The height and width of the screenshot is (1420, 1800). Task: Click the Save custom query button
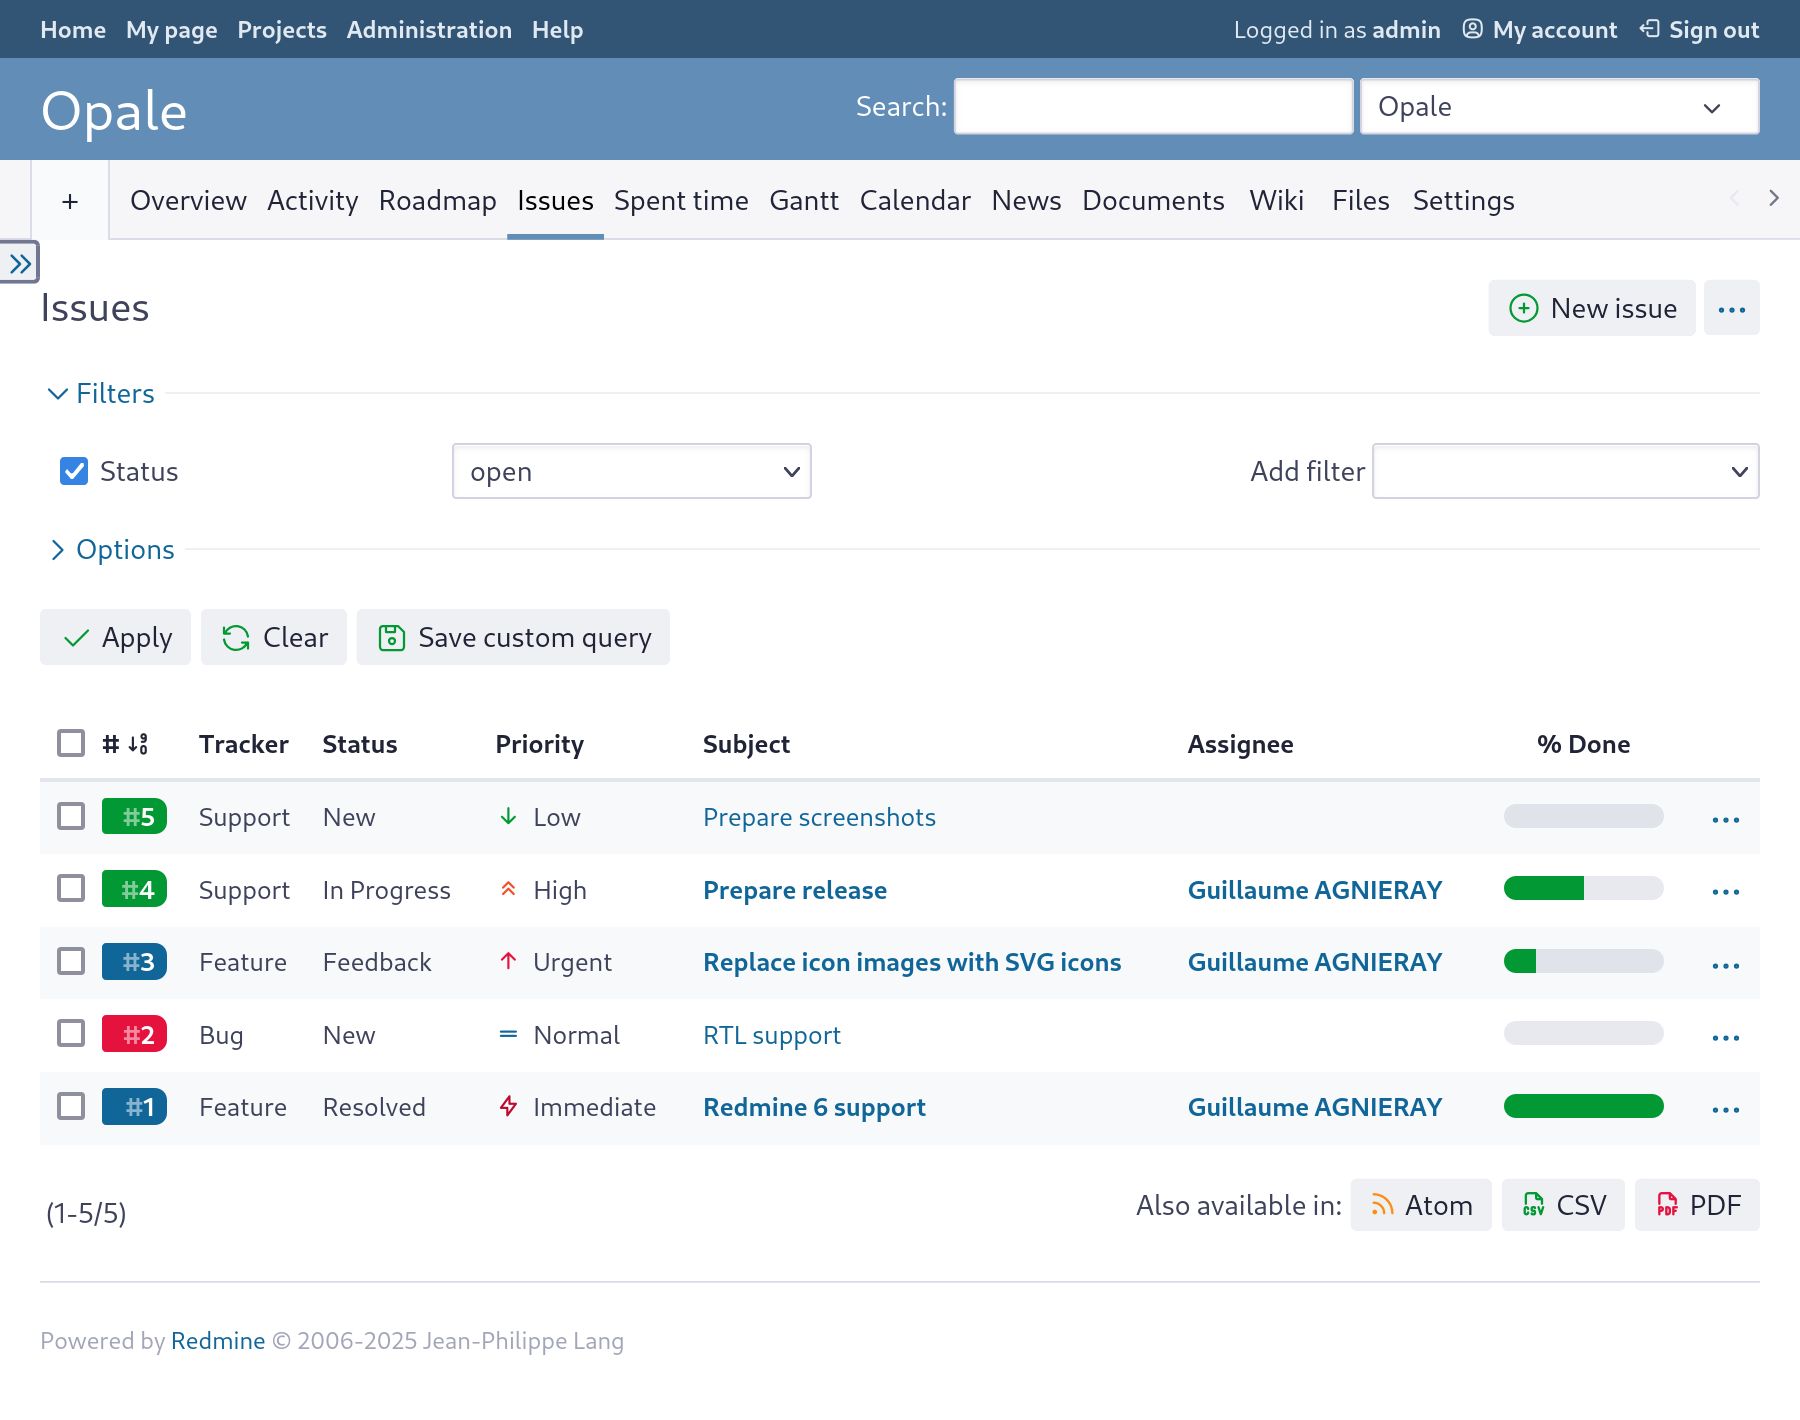tap(513, 637)
